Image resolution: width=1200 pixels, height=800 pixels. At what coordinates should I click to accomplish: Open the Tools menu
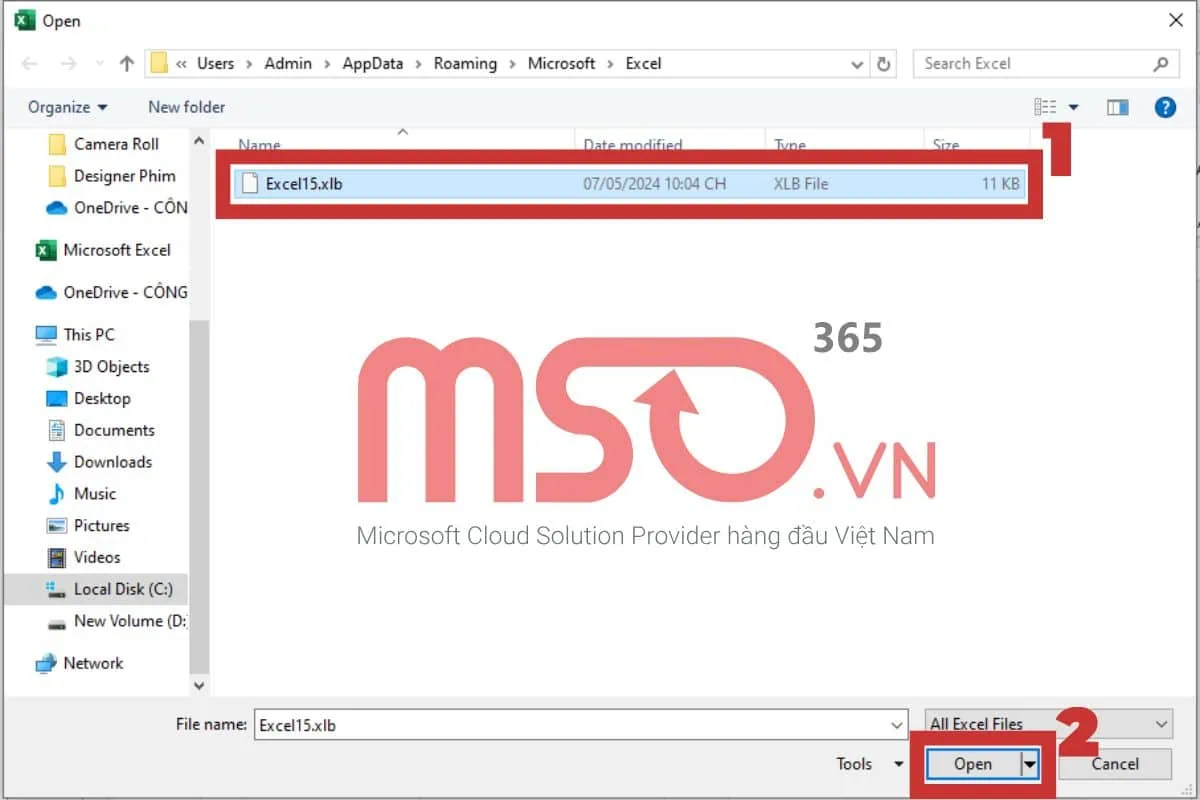(x=869, y=764)
